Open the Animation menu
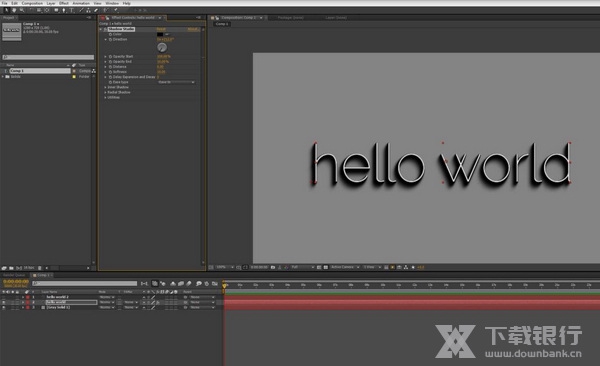This screenshot has height=366, width=600. (81, 3)
